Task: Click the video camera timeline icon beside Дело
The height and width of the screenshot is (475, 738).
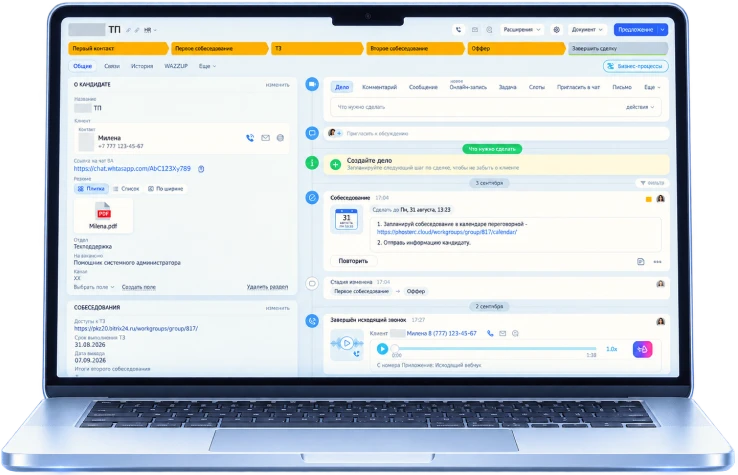Action: pos(312,85)
